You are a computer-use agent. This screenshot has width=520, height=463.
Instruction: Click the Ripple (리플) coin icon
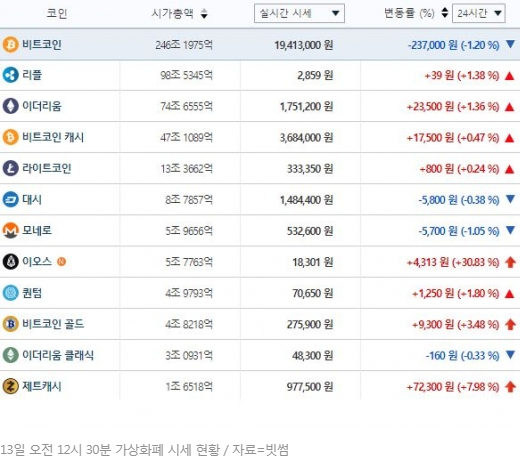pyautogui.click(x=10, y=75)
